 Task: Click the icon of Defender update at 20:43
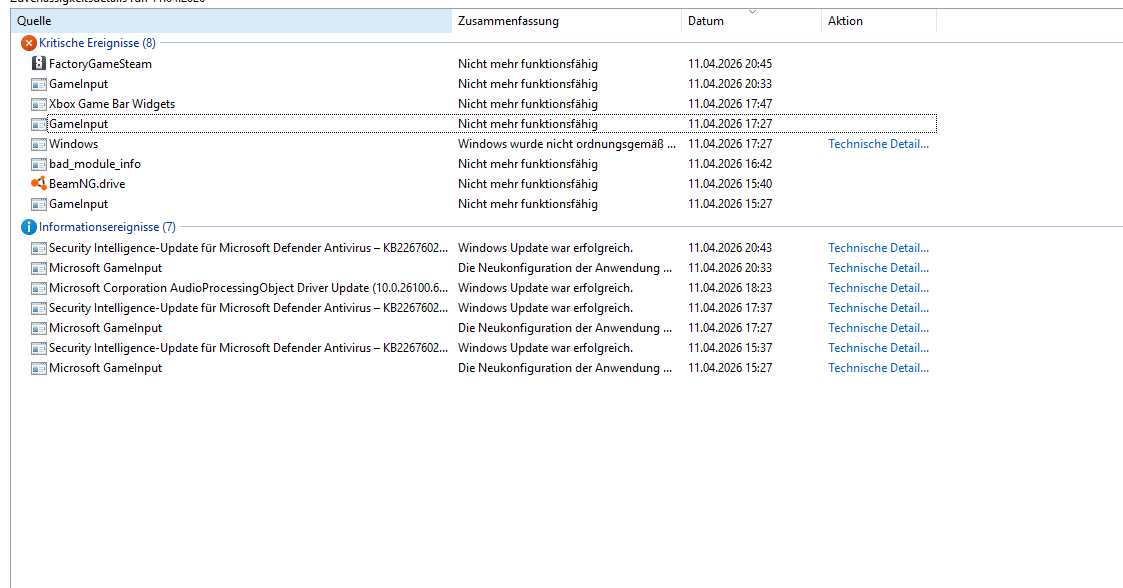click(39, 248)
